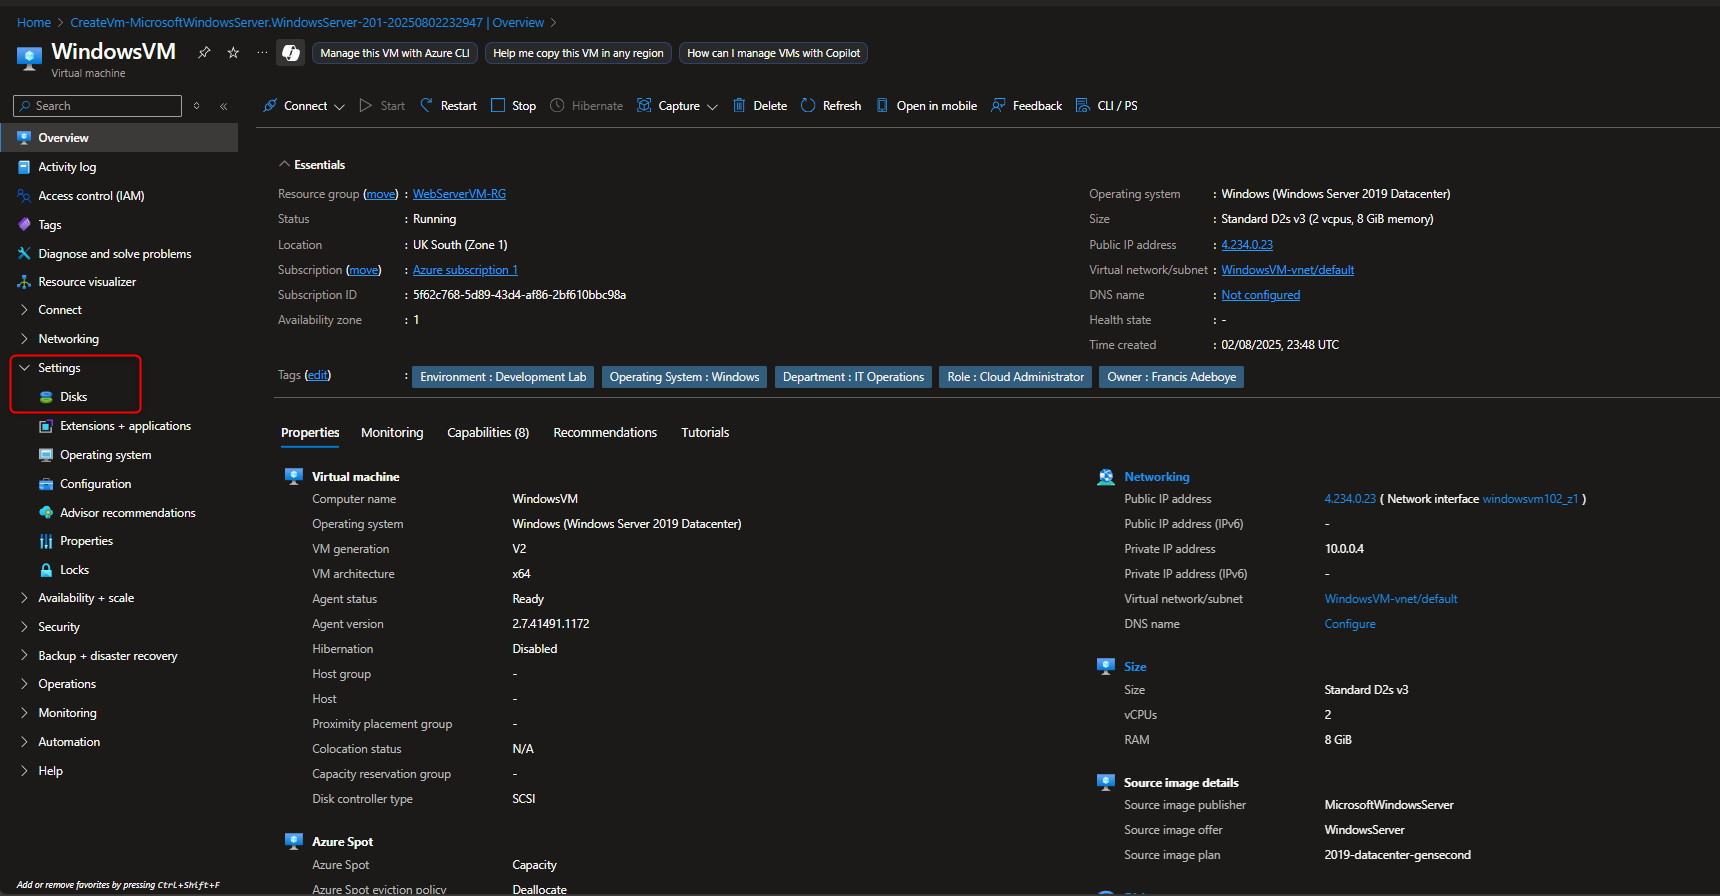Expand Backup + disaster recovery
Viewport: 1720px width, 896px height.
click(107, 656)
